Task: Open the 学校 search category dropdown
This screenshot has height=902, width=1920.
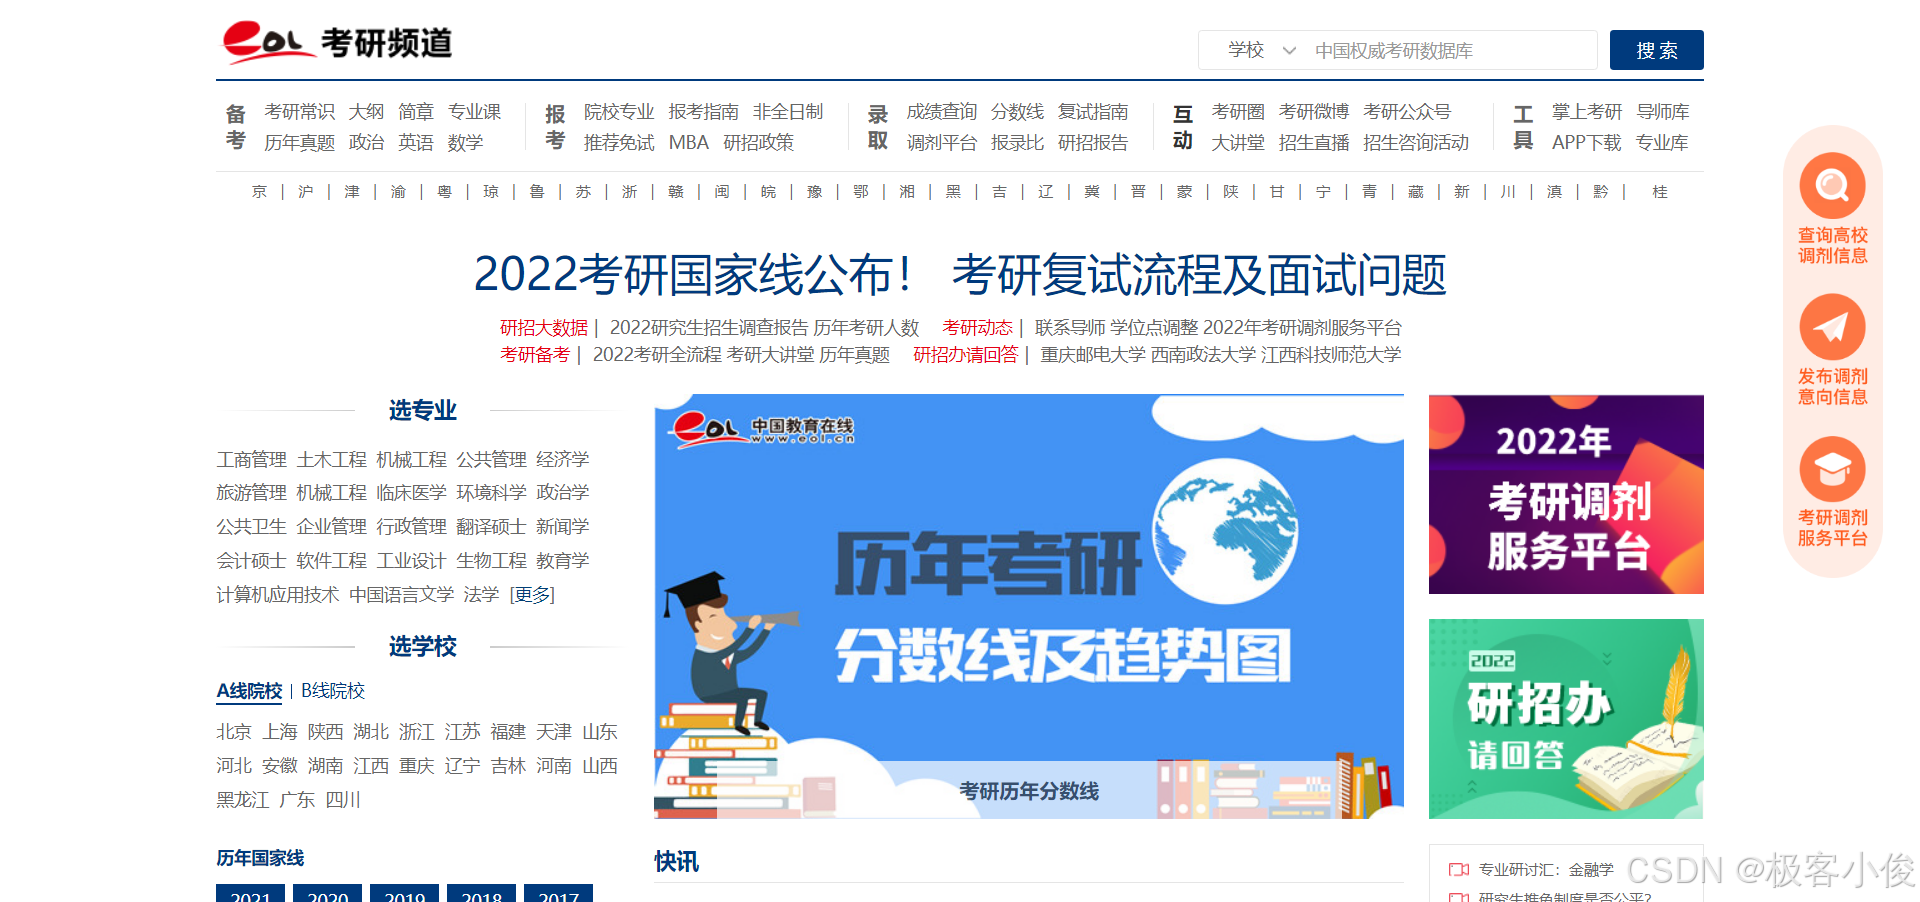Action: click(x=1261, y=50)
